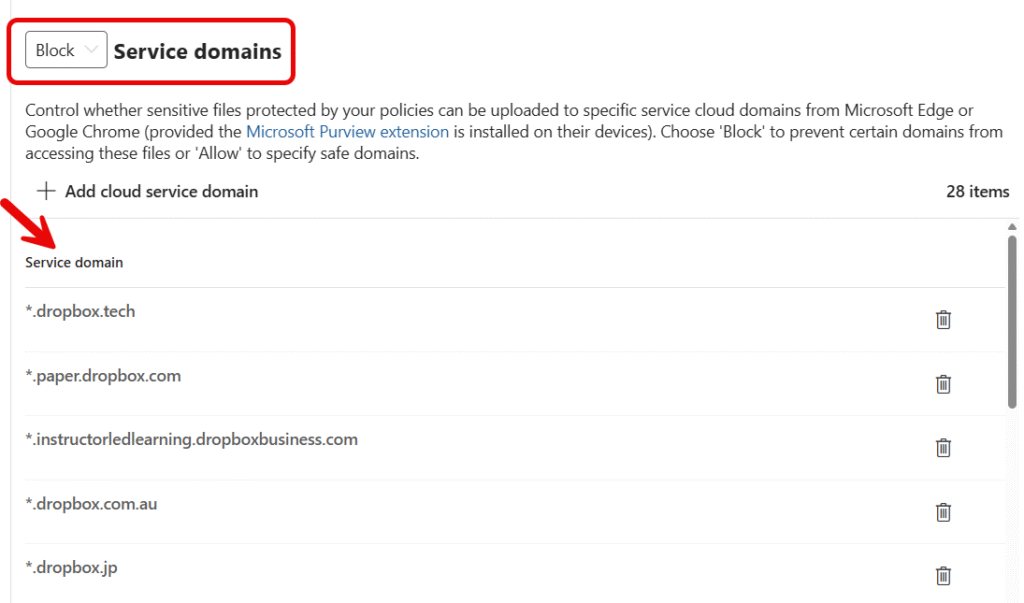The height and width of the screenshot is (603, 1024).
Task: Delete the *.instructorledlearning.dropboxbusiness.com entry
Action: (x=943, y=448)
